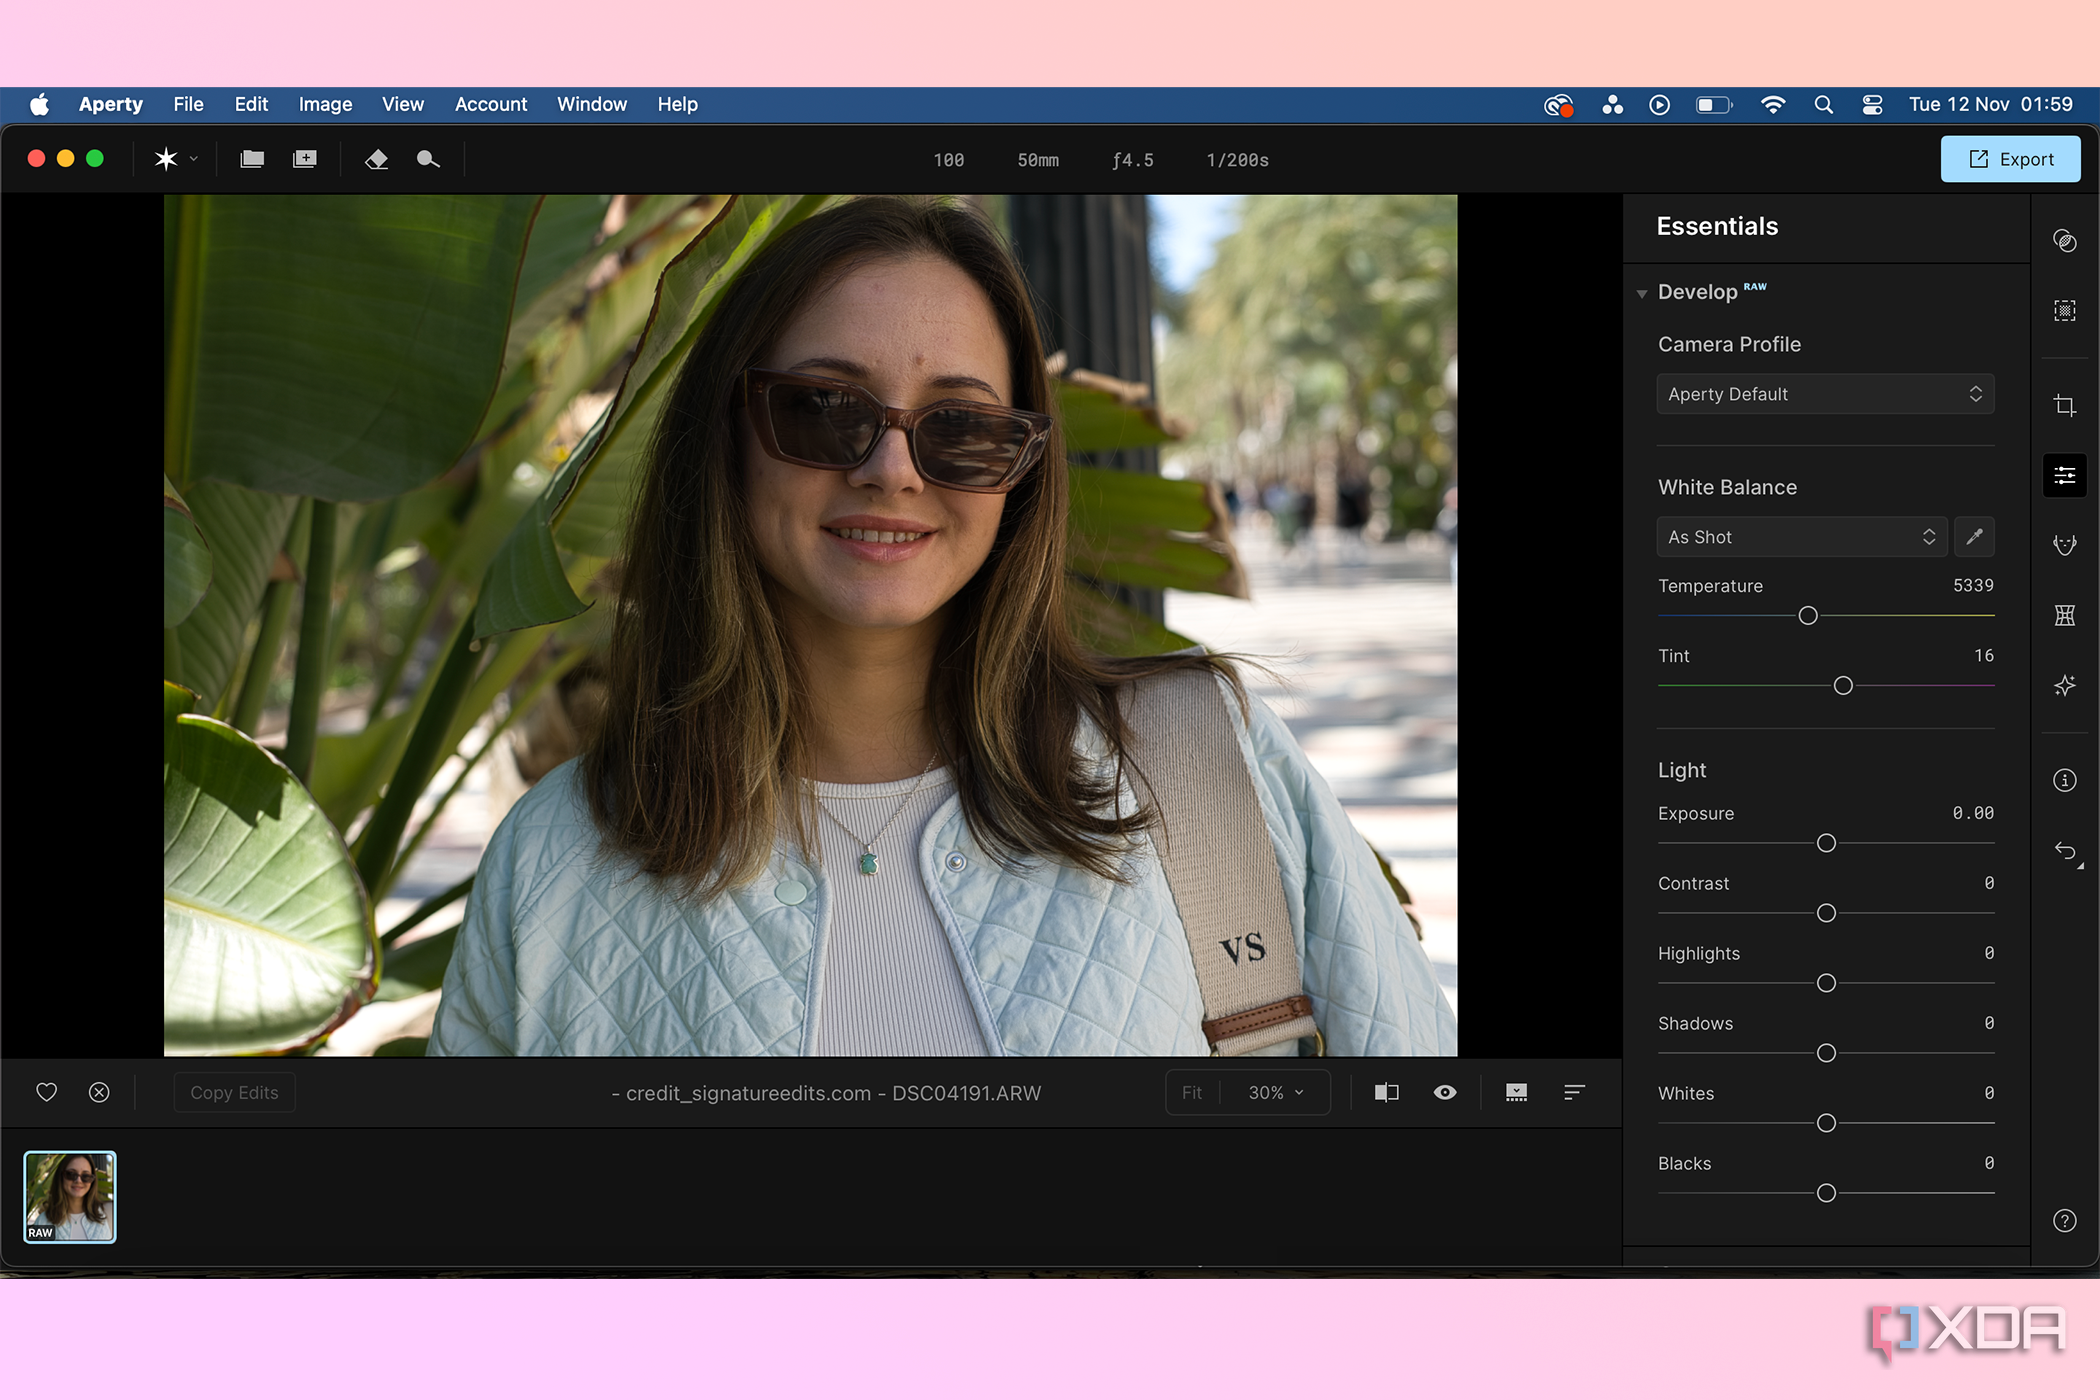Image resolution: width=2100 pixels, height=1400 pixels.
Task: Click the Exposure slider handle
Action: (x=1826, y=843)
